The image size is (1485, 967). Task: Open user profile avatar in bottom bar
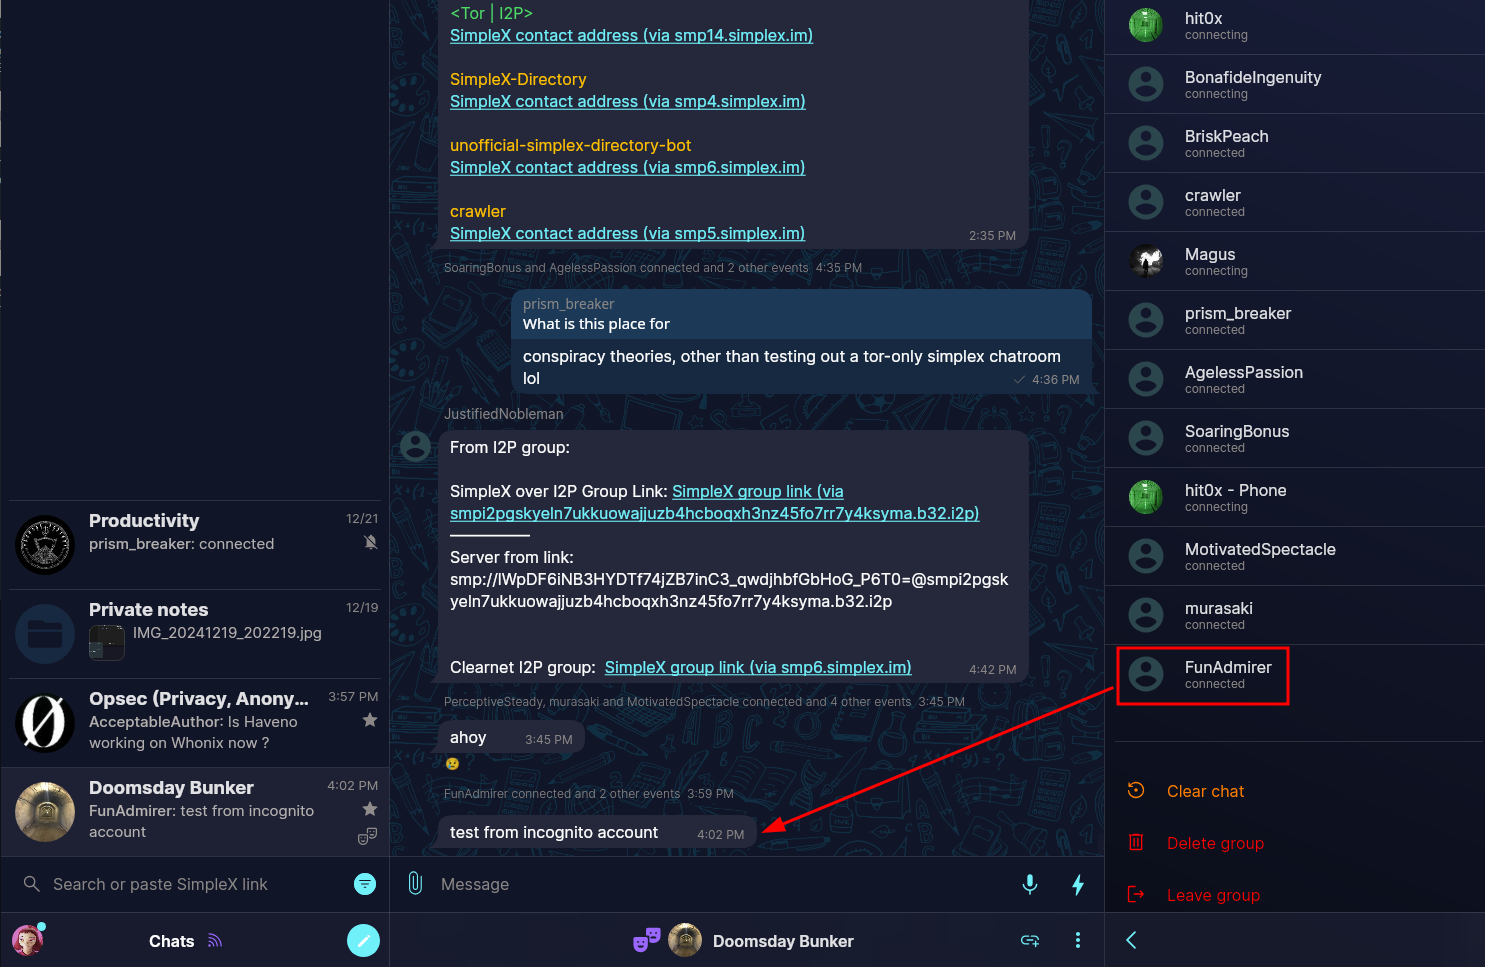(27, 940)
